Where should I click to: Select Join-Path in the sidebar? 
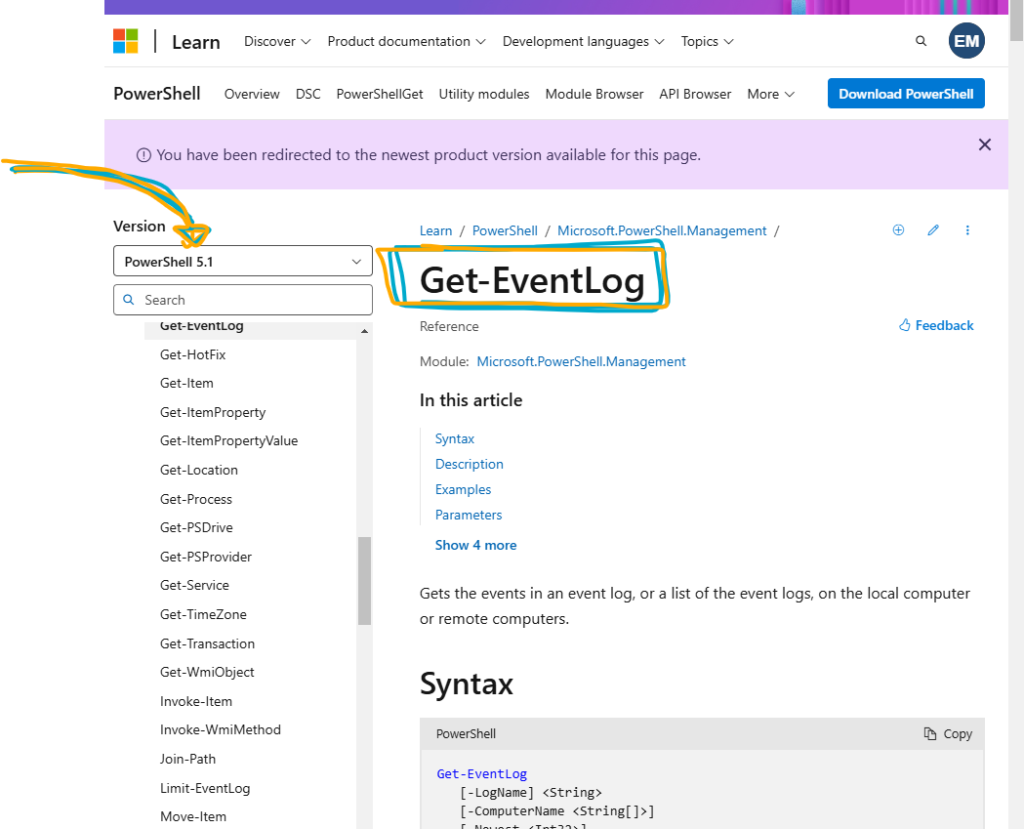pyautogui.click(x=187, y=759)
